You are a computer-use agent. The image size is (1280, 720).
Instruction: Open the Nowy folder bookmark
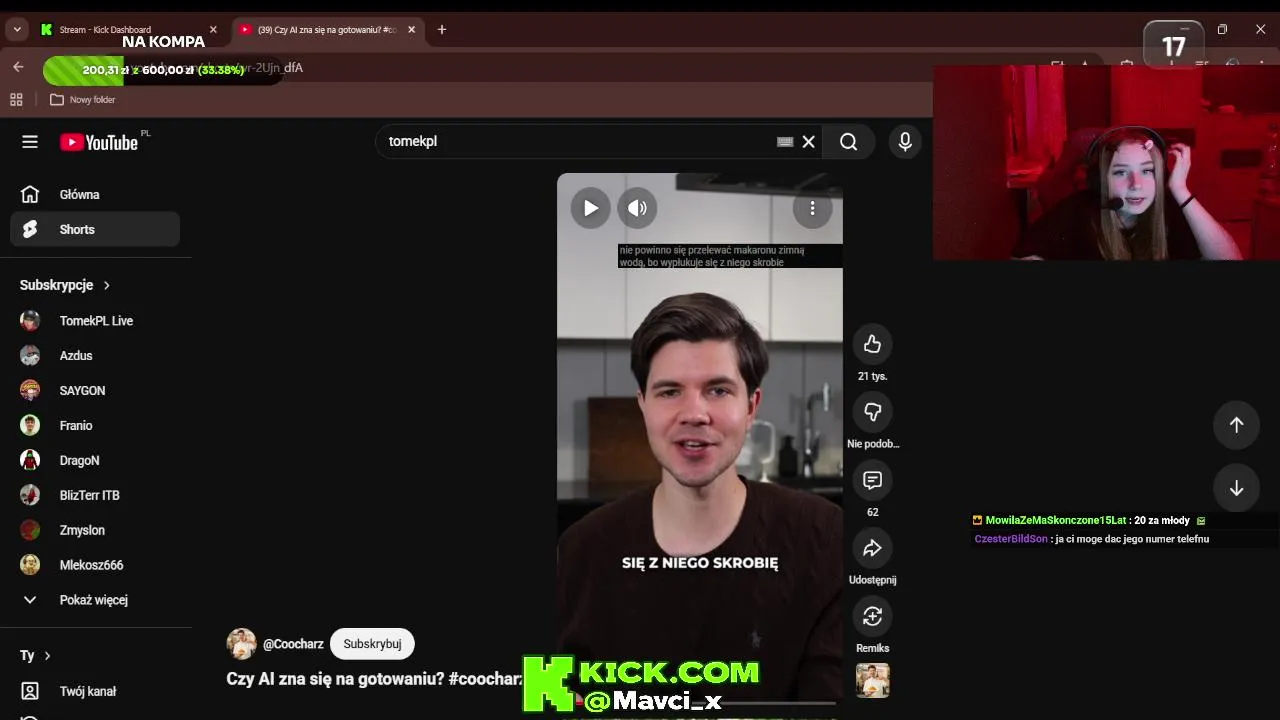tap(83, 100)
